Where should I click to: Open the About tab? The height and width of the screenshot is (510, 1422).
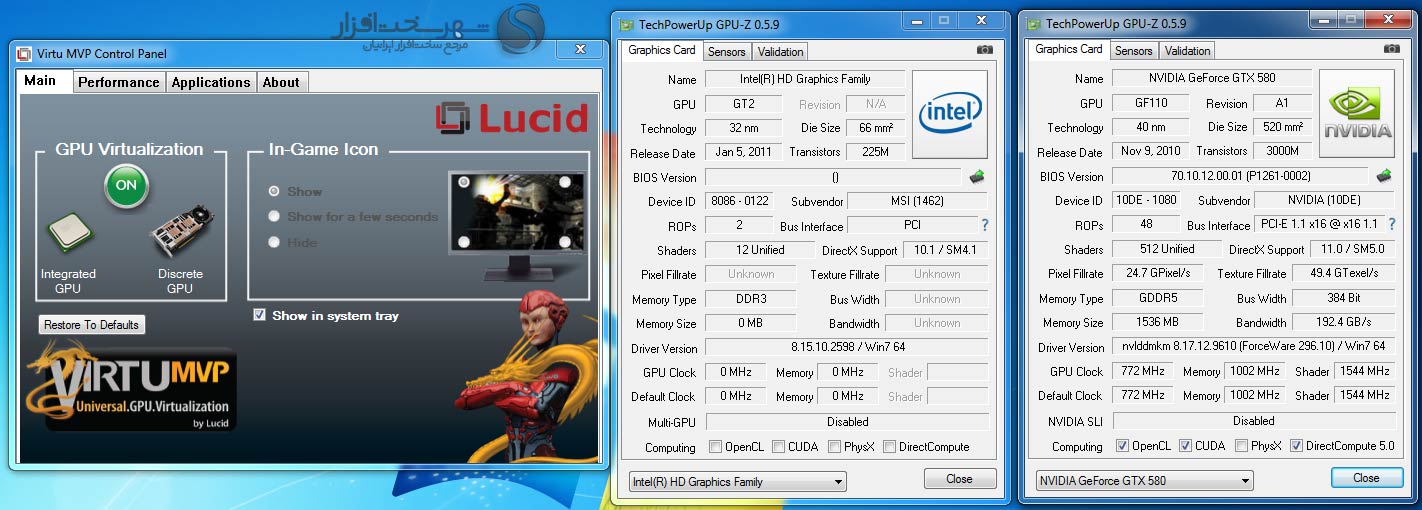(x=281, y=82)
